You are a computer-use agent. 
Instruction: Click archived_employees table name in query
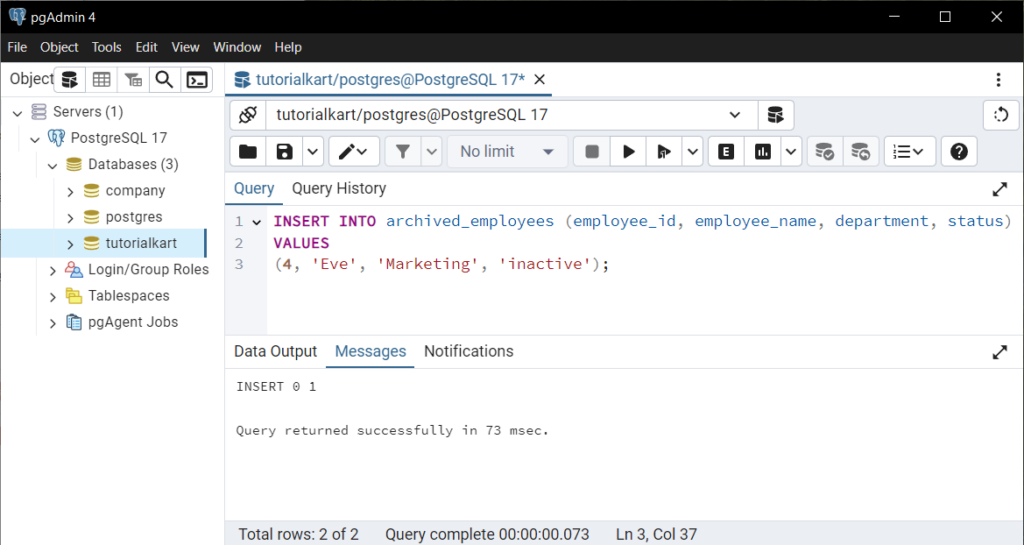coord(470,221)
